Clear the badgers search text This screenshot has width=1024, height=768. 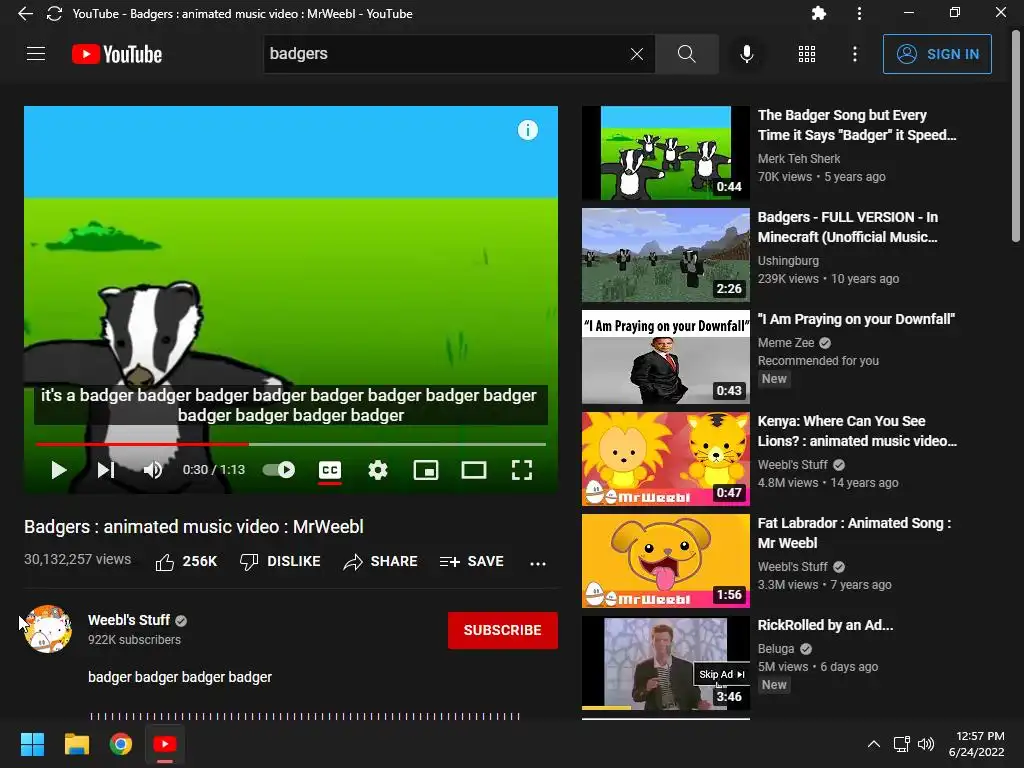(x=637, y=54)
